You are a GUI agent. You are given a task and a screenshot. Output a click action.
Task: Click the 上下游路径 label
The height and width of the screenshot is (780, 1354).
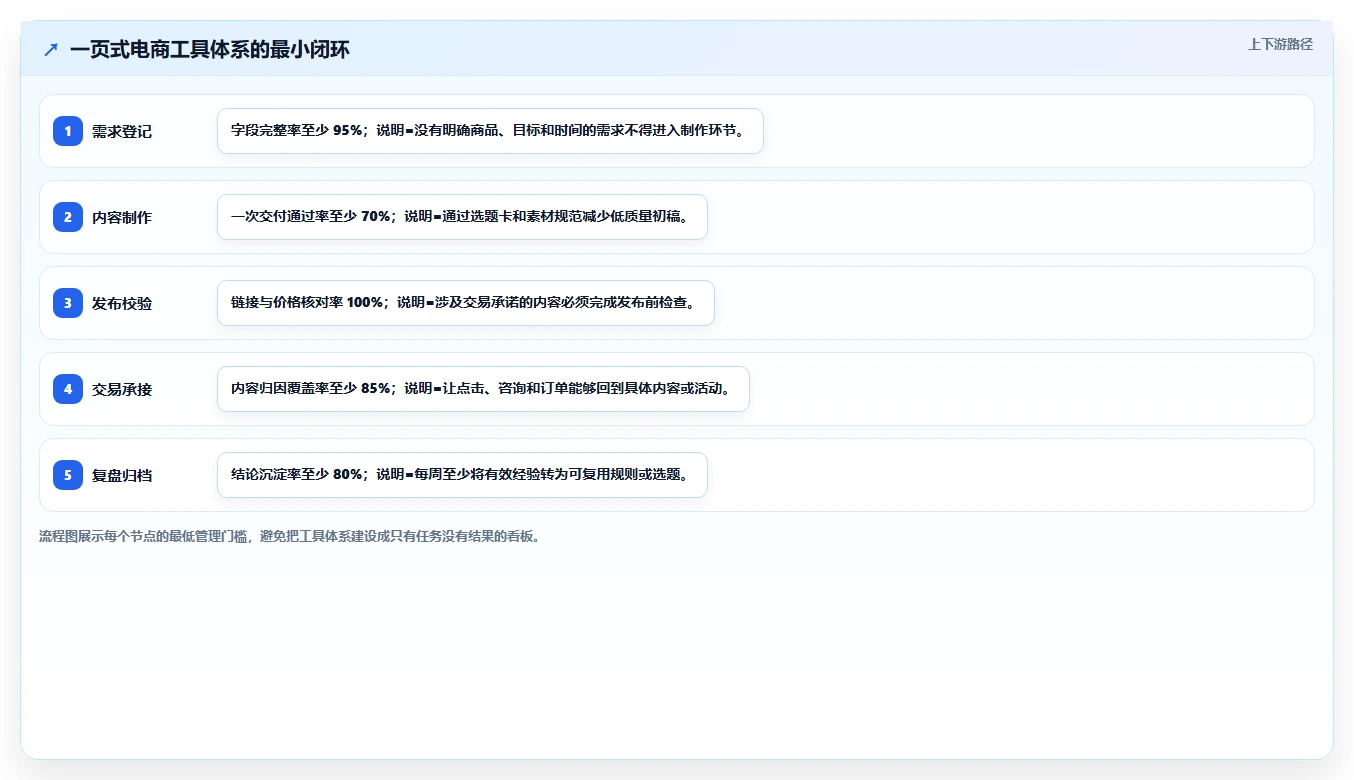pyautogui.click(x=1280, y=44)
